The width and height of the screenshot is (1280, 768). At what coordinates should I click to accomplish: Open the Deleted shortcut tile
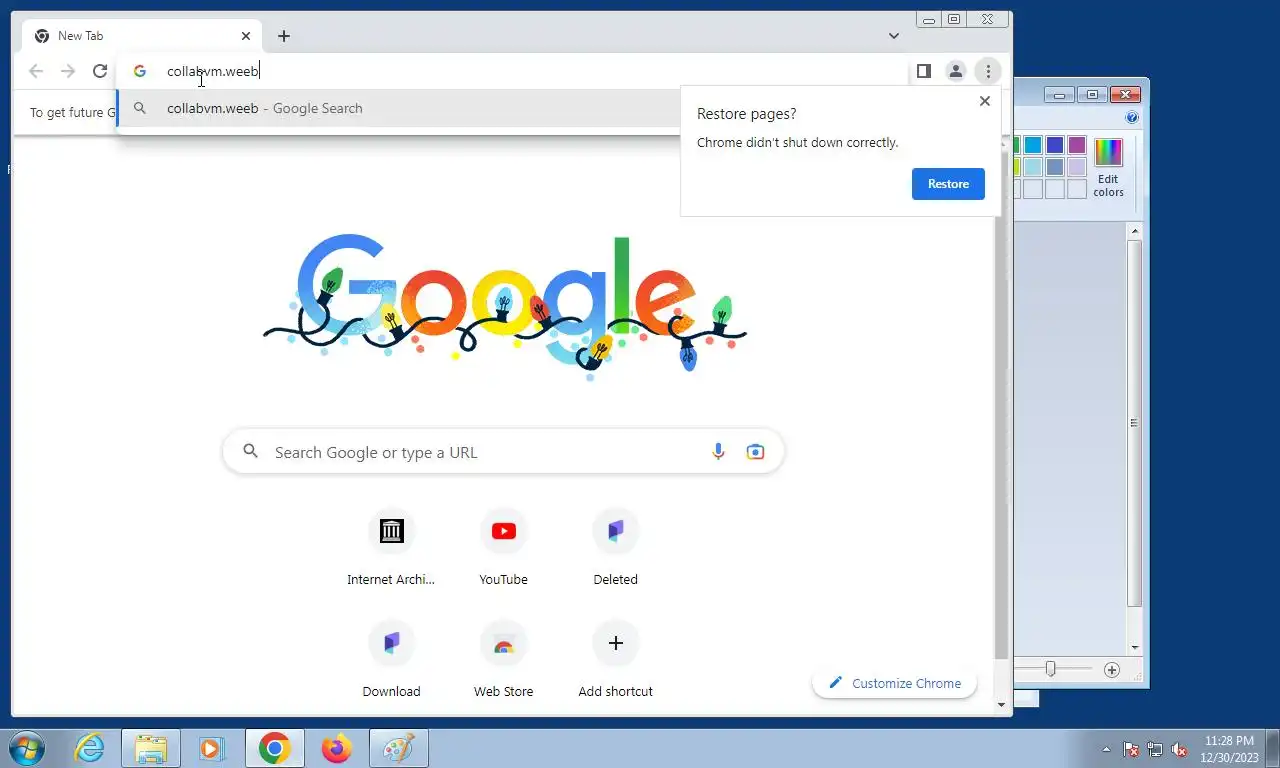click(615, 547)
